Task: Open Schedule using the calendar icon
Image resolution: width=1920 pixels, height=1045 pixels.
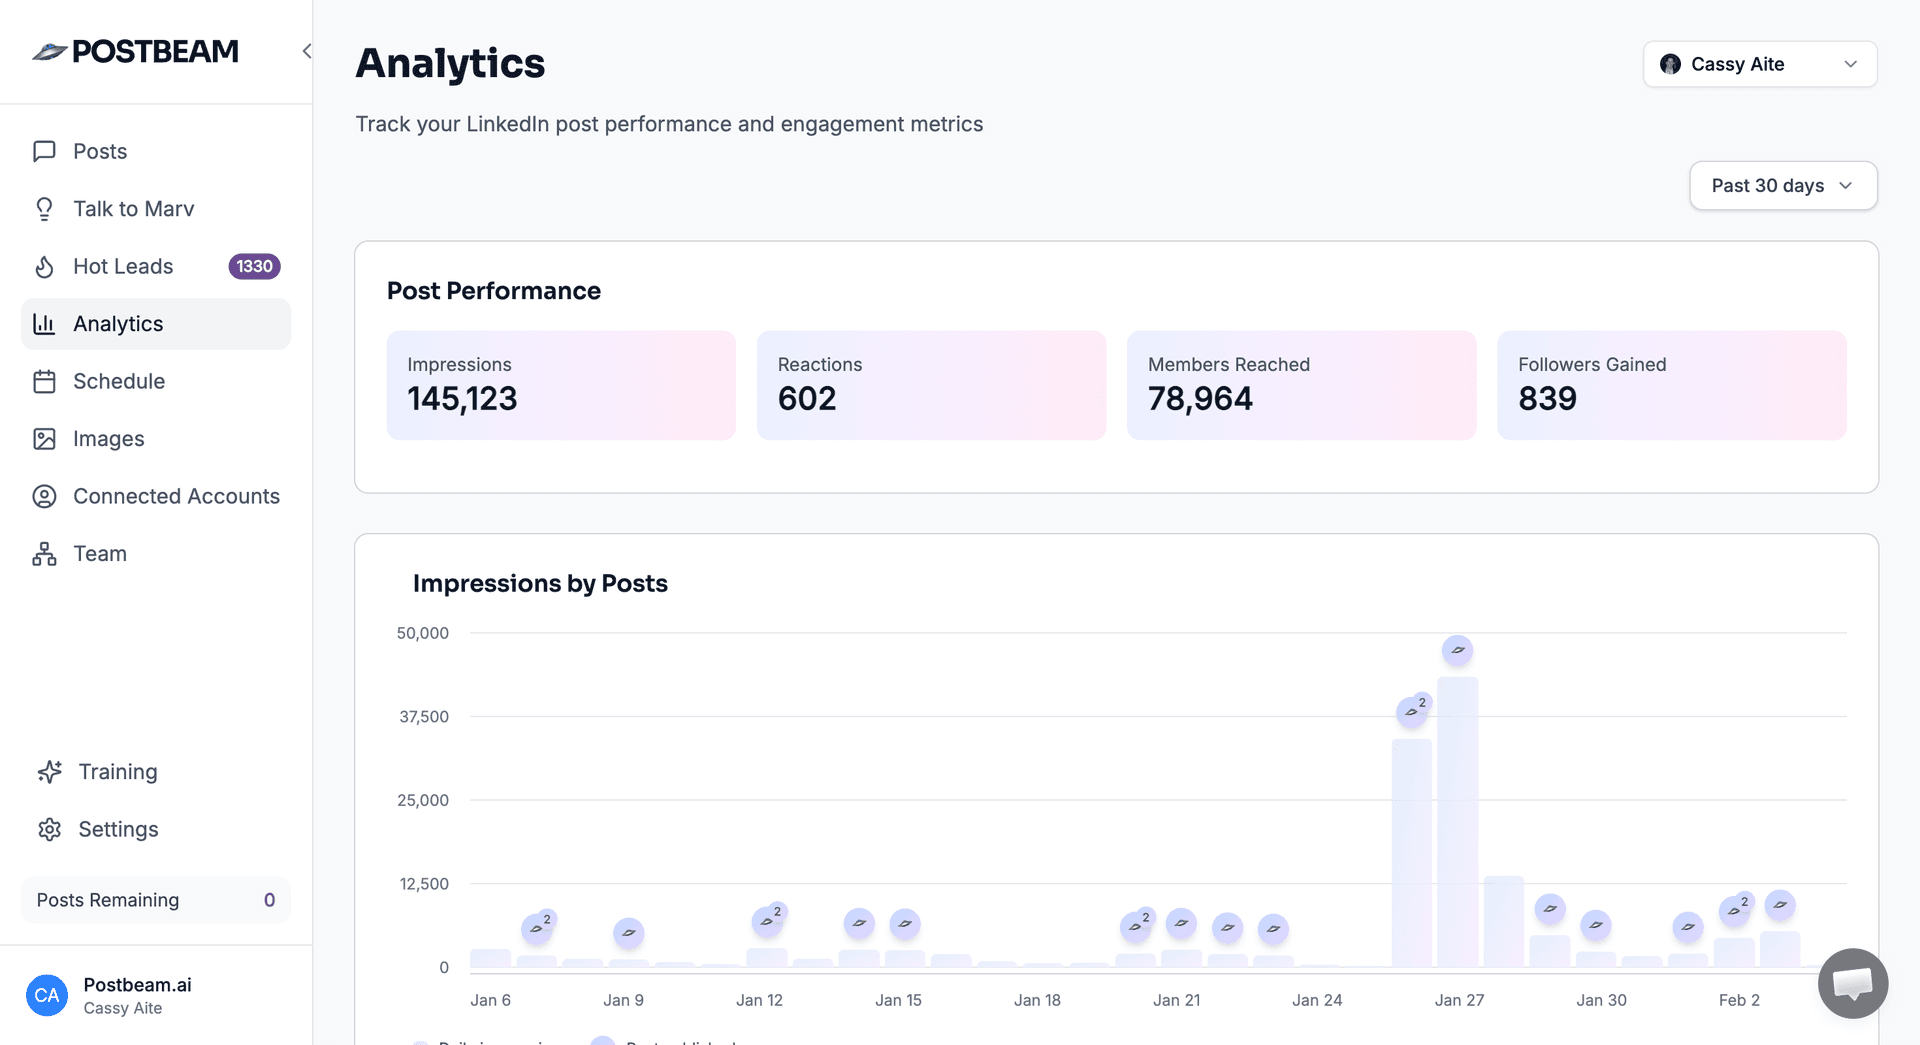Action: point(44,381)
